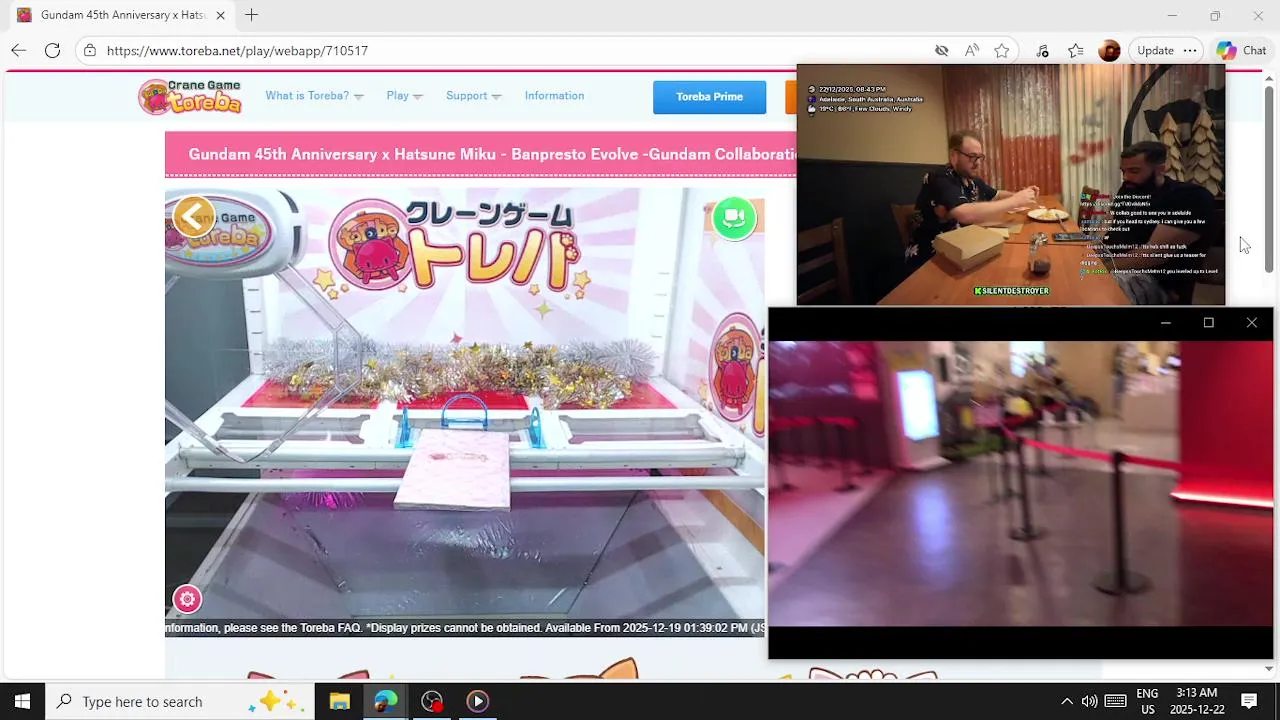Image resolution: width=1280 pixels, height=720 pixels.
Task: Switch the ENG US input language
Action: [x=1147, y=701]
